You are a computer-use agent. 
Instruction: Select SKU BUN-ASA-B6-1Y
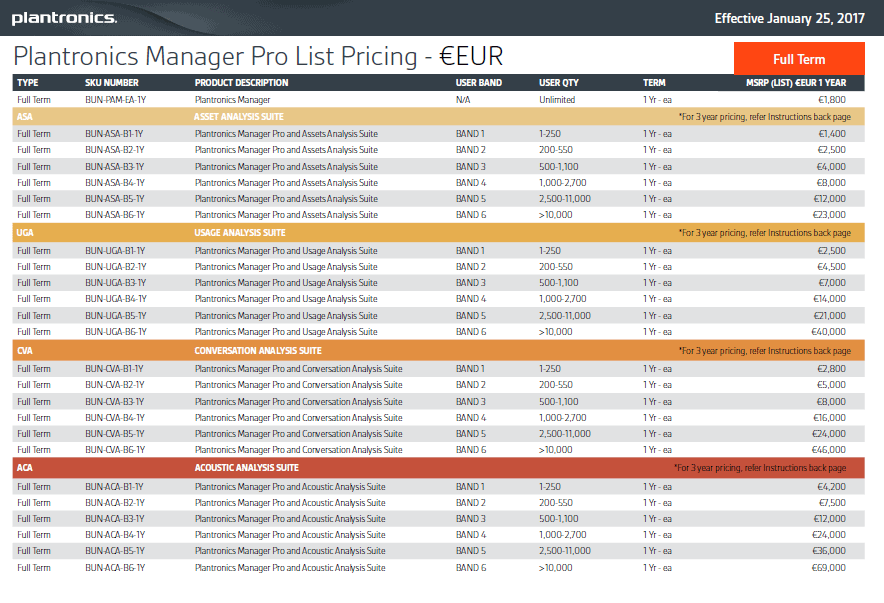115,215
